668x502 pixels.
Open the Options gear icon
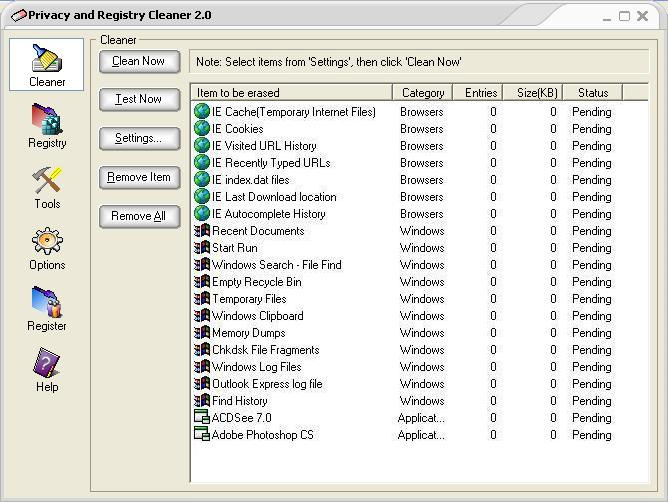[47, 241]
